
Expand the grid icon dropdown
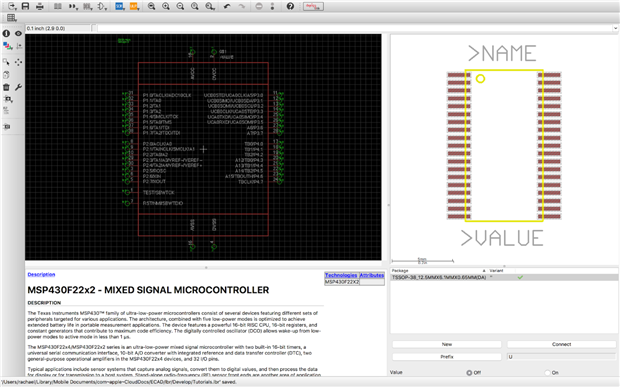click(x=12, y=18)
